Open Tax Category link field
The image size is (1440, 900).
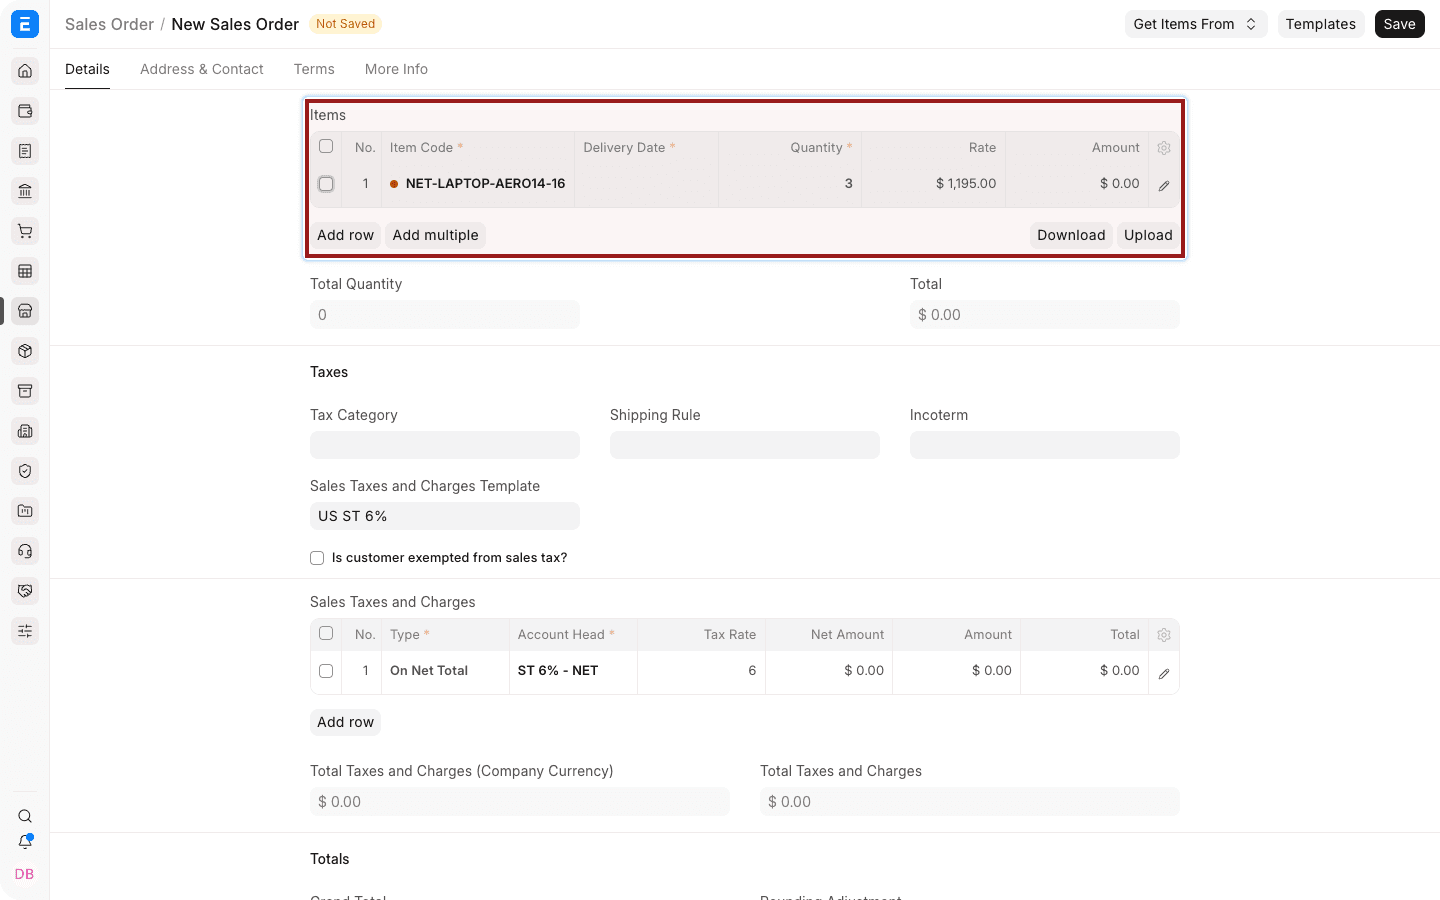[445, 445]
